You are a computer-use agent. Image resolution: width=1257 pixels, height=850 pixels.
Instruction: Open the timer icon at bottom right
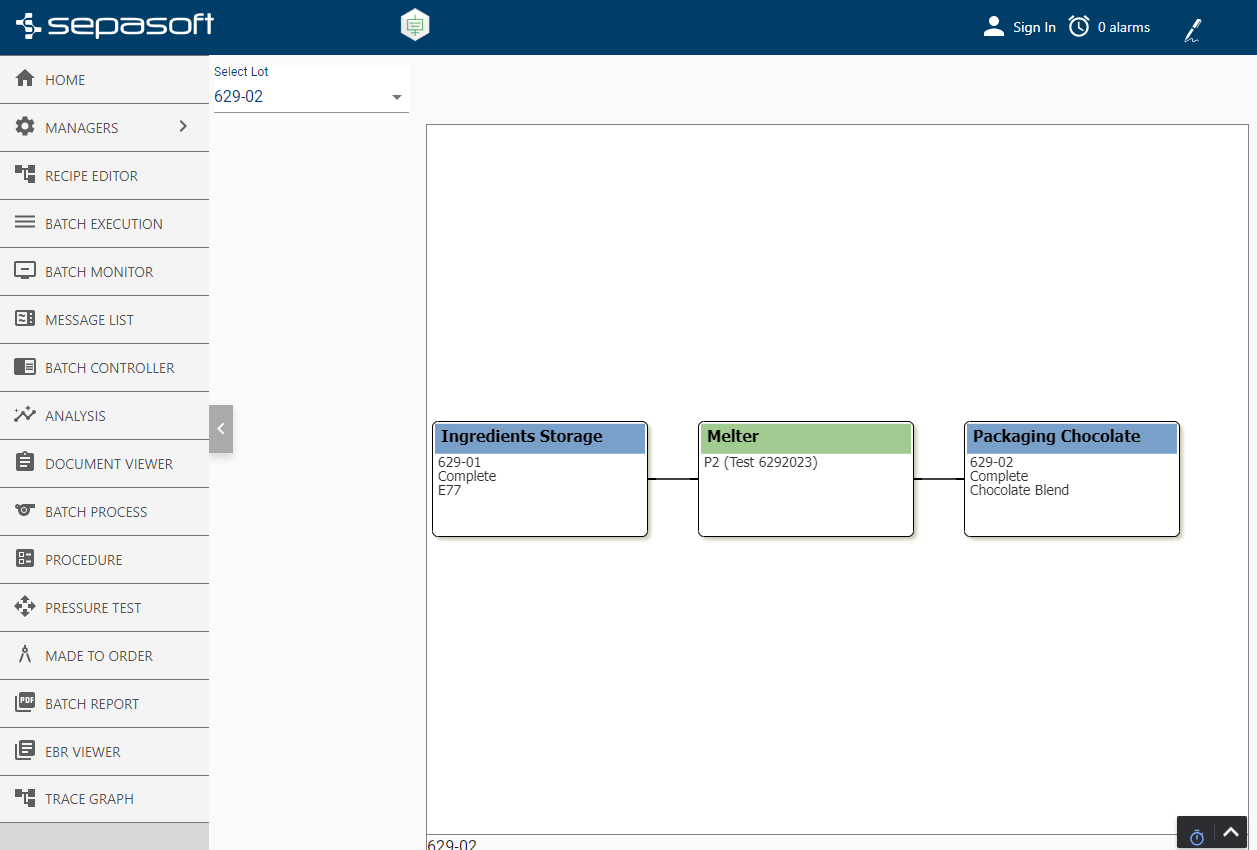coord(1196,836)
